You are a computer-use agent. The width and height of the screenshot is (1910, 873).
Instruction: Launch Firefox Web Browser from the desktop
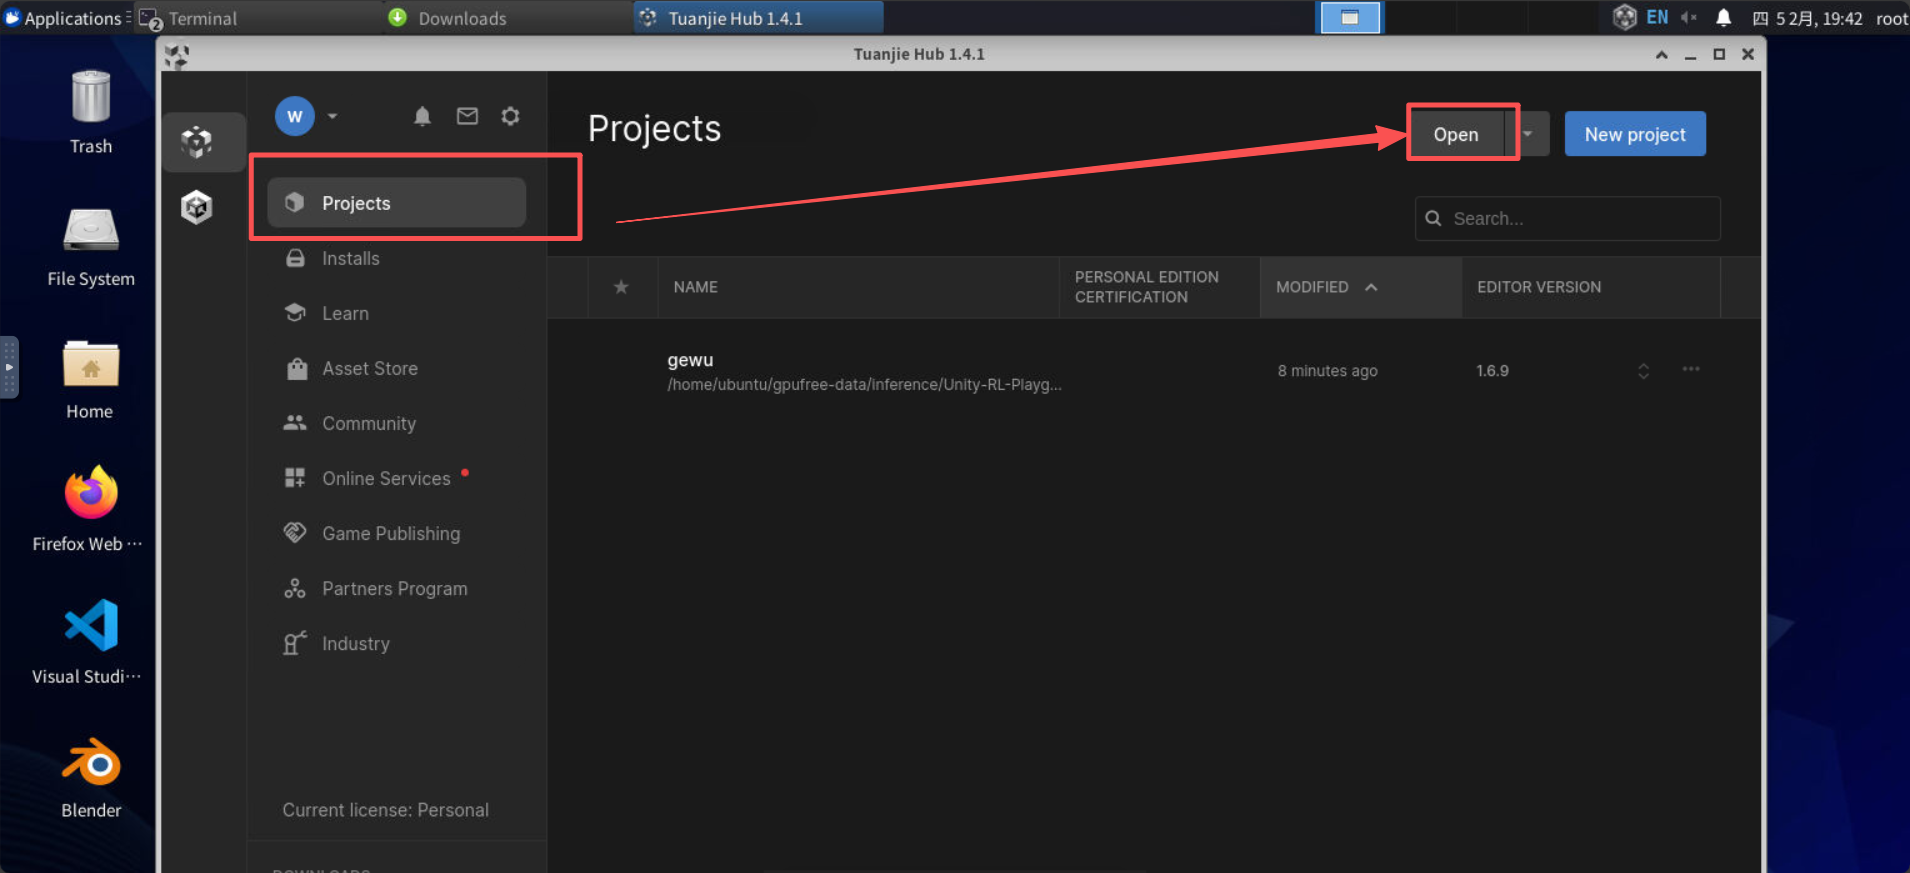90,493
